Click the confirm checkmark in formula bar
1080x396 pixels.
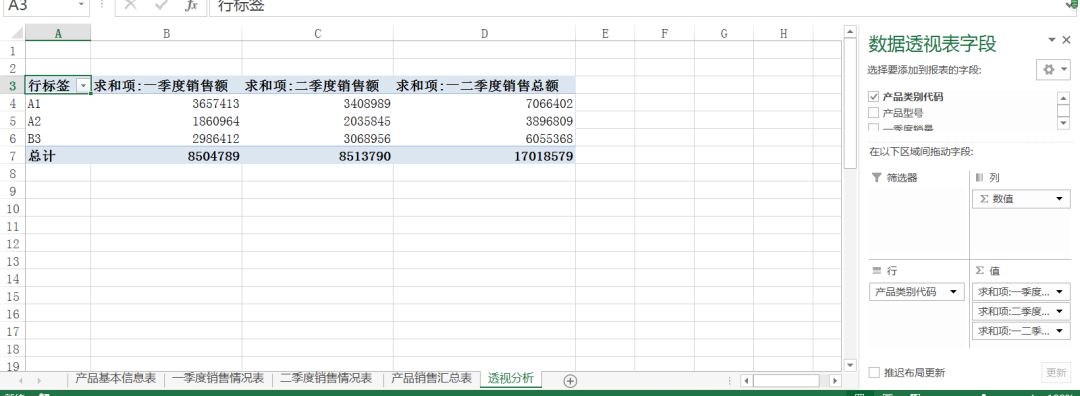click(161, 6)
